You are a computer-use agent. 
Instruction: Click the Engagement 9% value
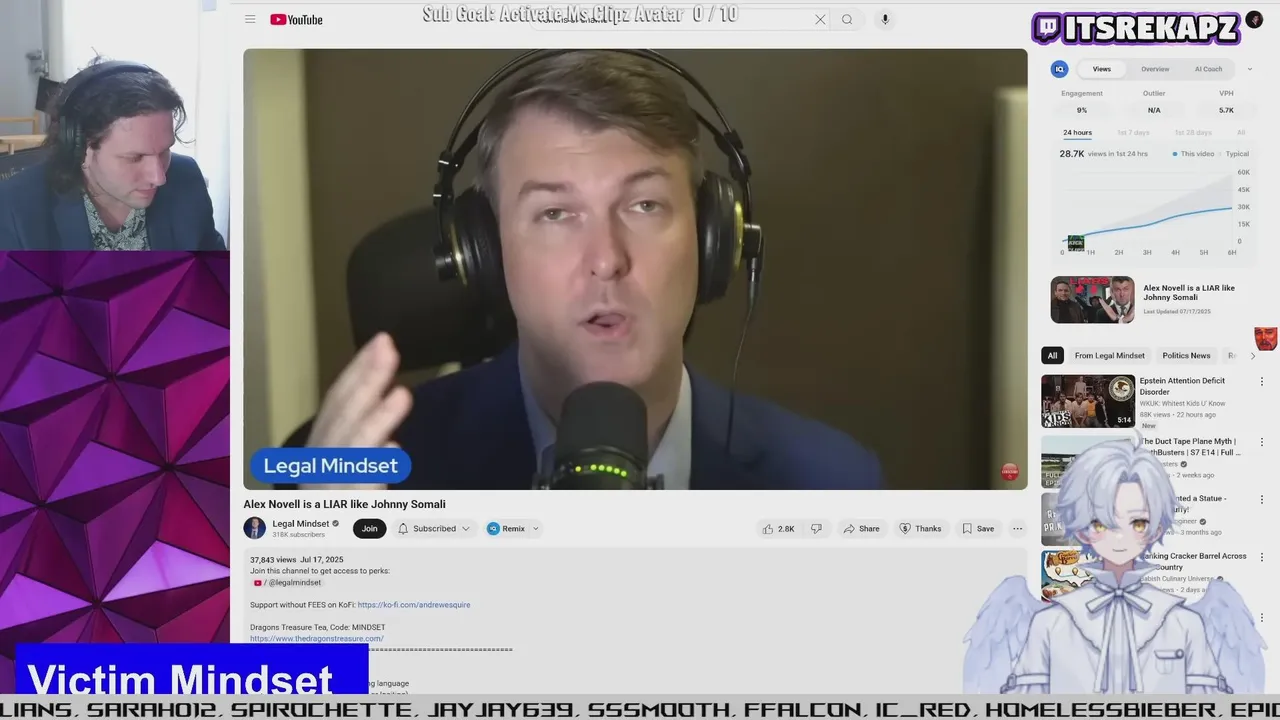(x=1081, y=110)
